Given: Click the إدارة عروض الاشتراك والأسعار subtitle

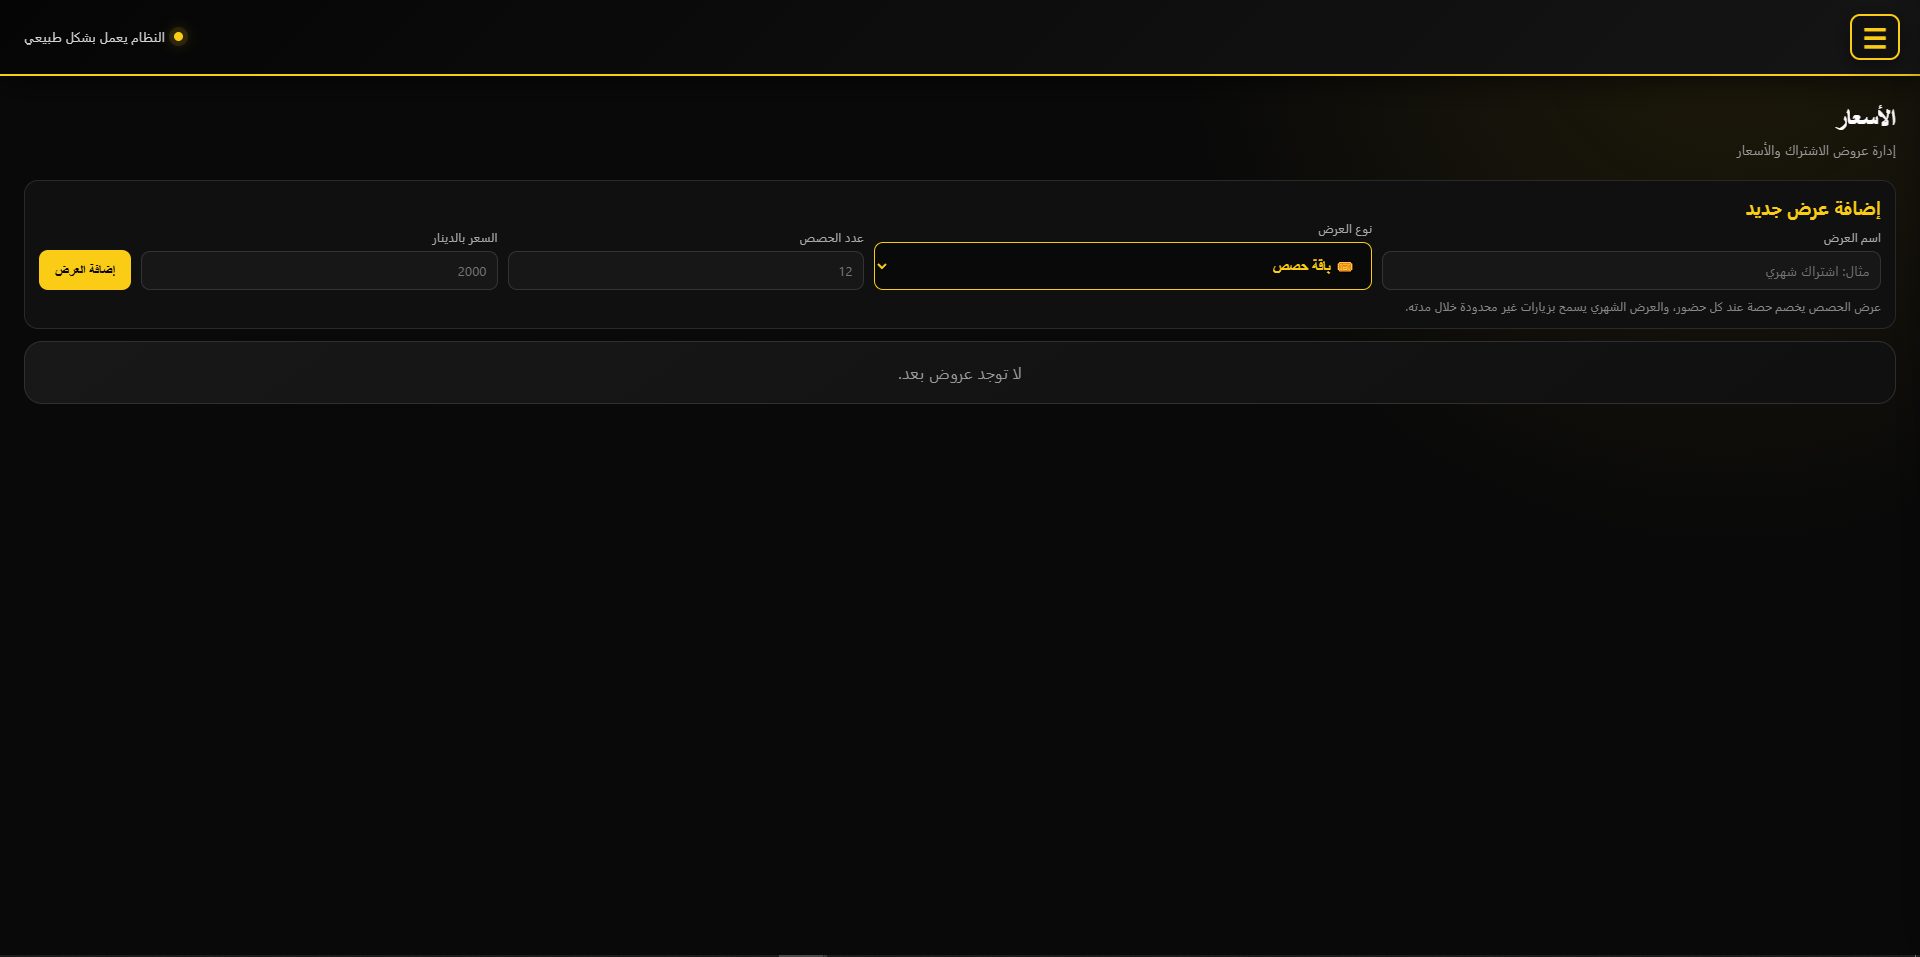Looking at the screenshot, I should click(x=1816, y=151).
